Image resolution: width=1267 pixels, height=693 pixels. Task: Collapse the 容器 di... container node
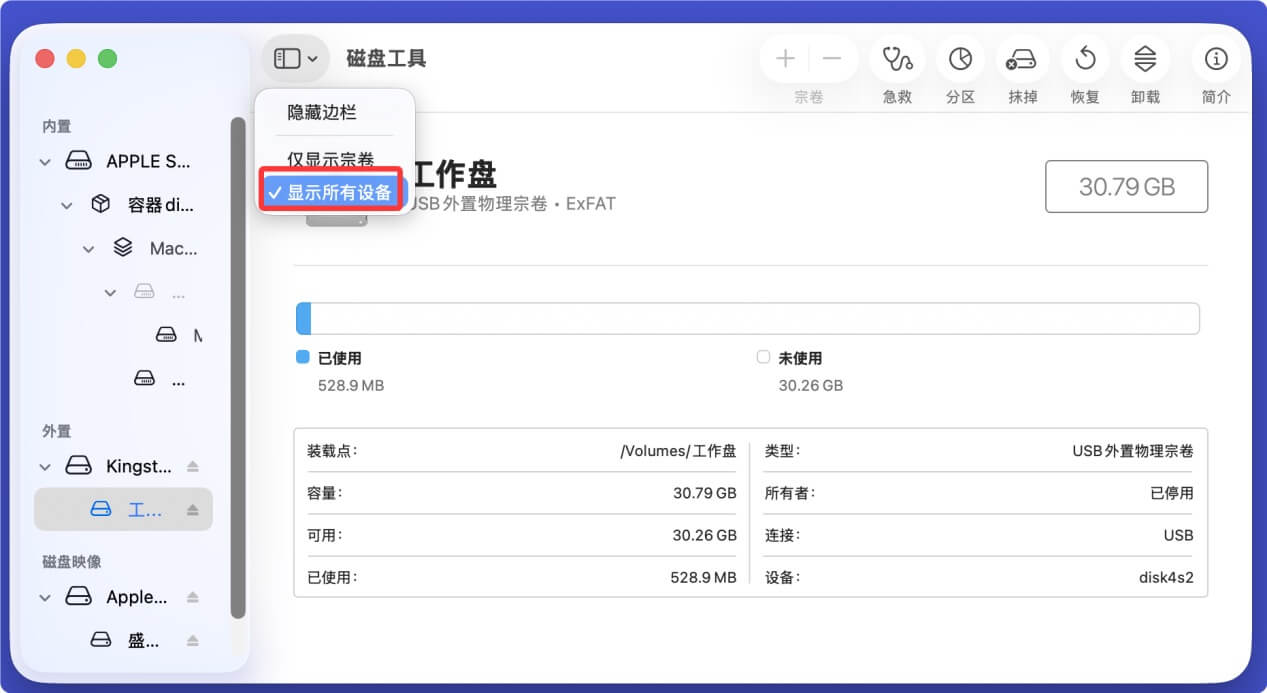tap(66, 205)
